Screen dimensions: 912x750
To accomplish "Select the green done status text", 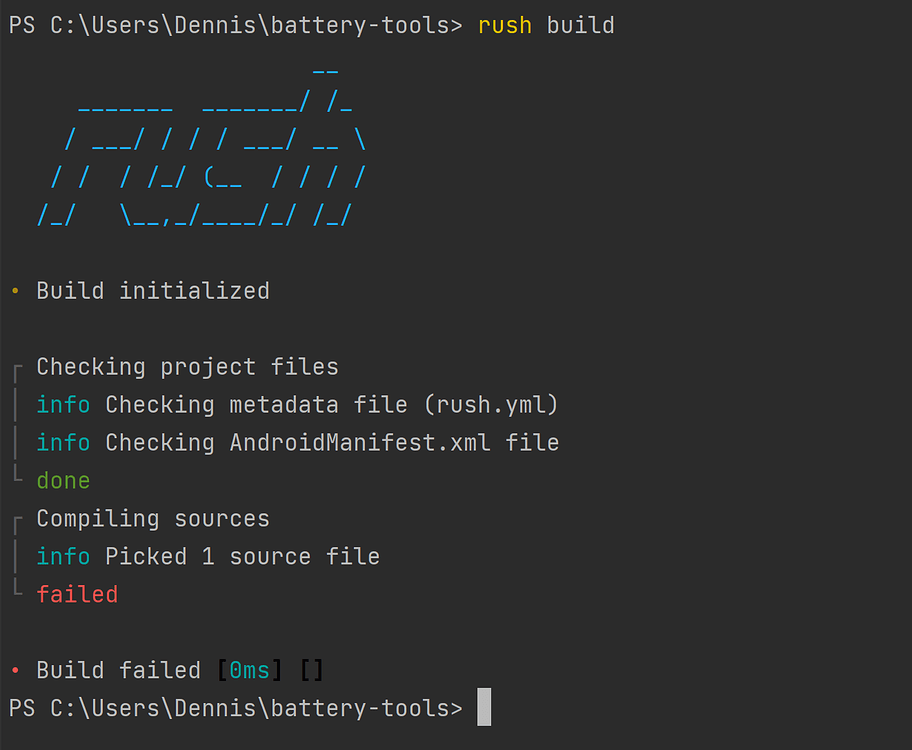I will pos(63,480).
